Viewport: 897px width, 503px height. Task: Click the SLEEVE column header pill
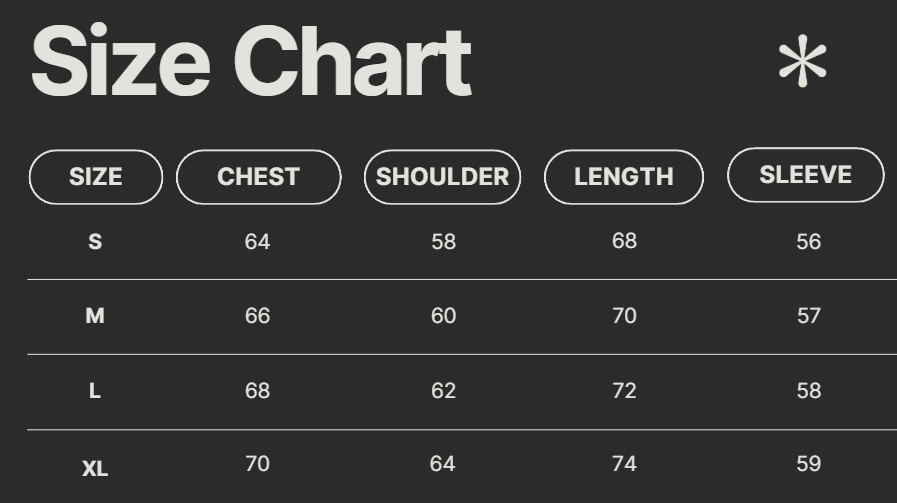805,175
